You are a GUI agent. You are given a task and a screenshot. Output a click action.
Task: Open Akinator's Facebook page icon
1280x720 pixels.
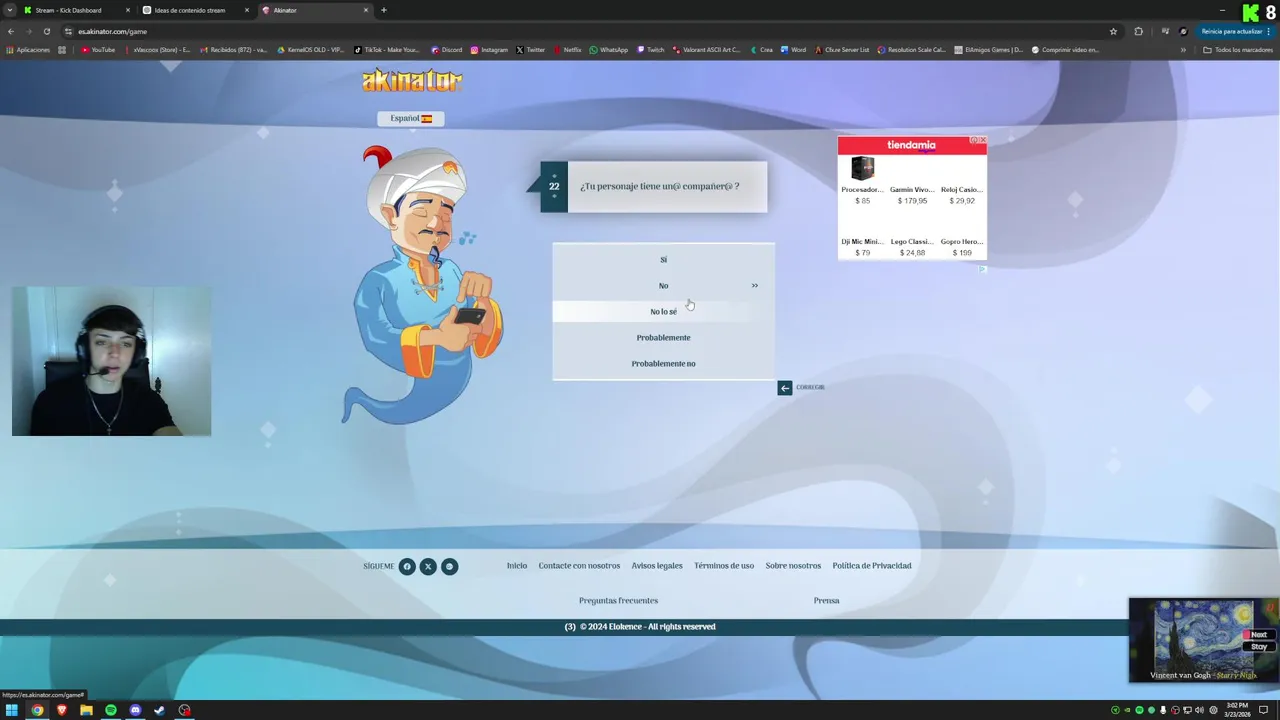click(407, 566)
